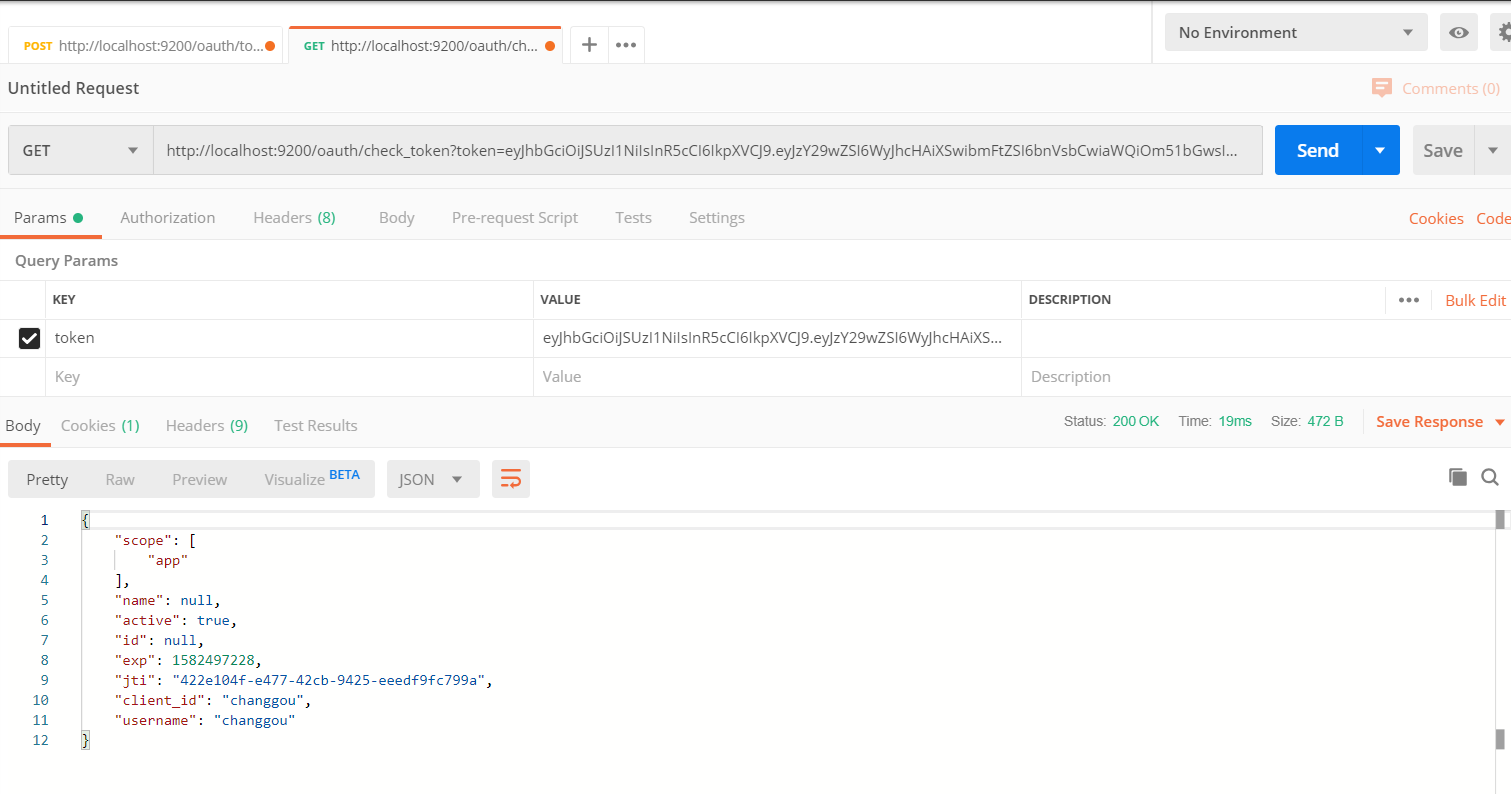Open a new request tab with plus icon
This screenshot has width=1511, height=794.
point(590,45)
